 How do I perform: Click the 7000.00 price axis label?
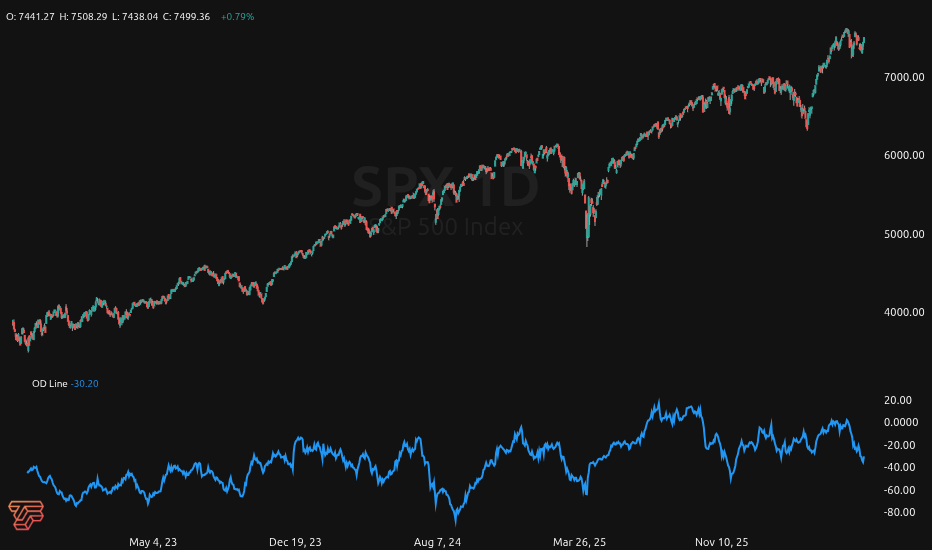[x=904, y=77]
